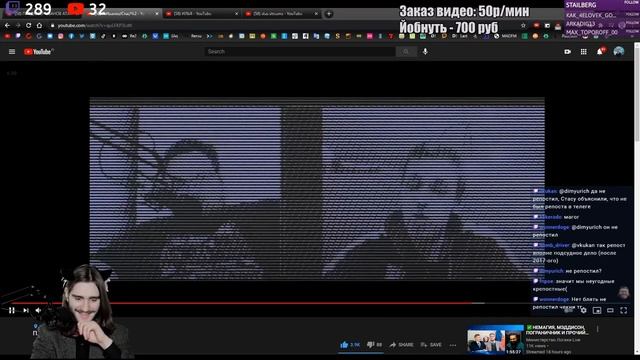The height and width of the screenshot is (360, 640).
Task: Mute the video volume speaker
Action: pos(38,311)
